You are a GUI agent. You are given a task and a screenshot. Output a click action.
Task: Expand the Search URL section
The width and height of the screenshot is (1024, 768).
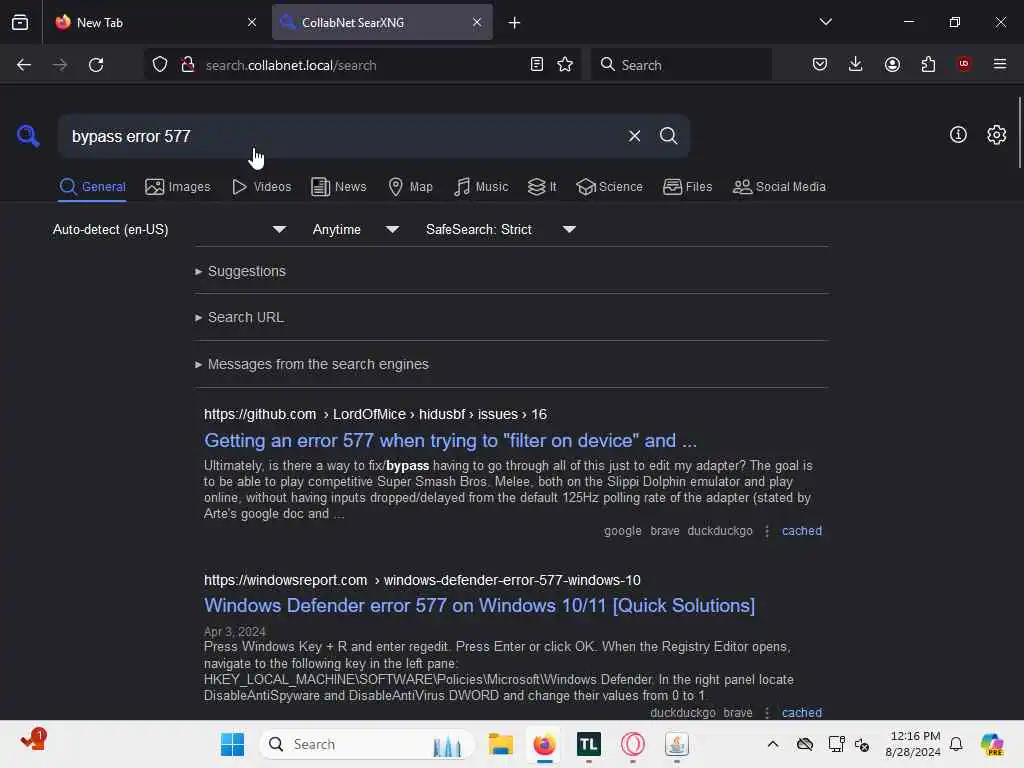(x=239, y=317)
